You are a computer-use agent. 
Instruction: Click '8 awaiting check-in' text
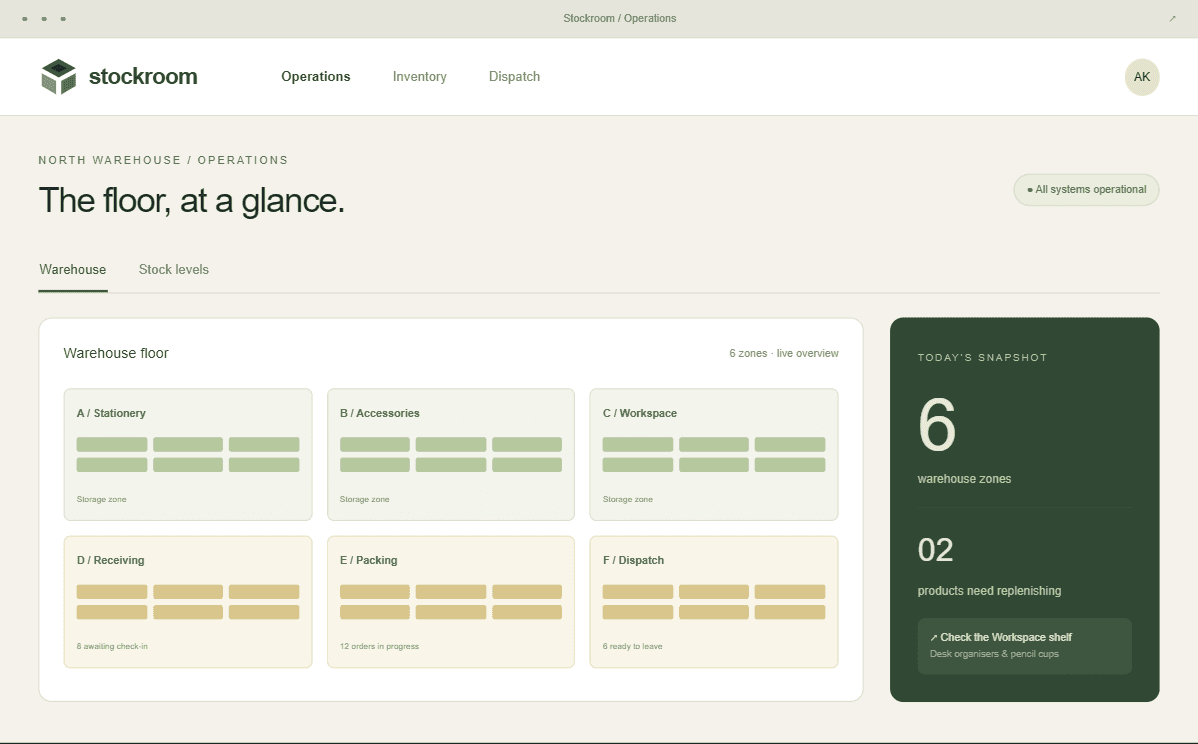[x=112, y=646]
